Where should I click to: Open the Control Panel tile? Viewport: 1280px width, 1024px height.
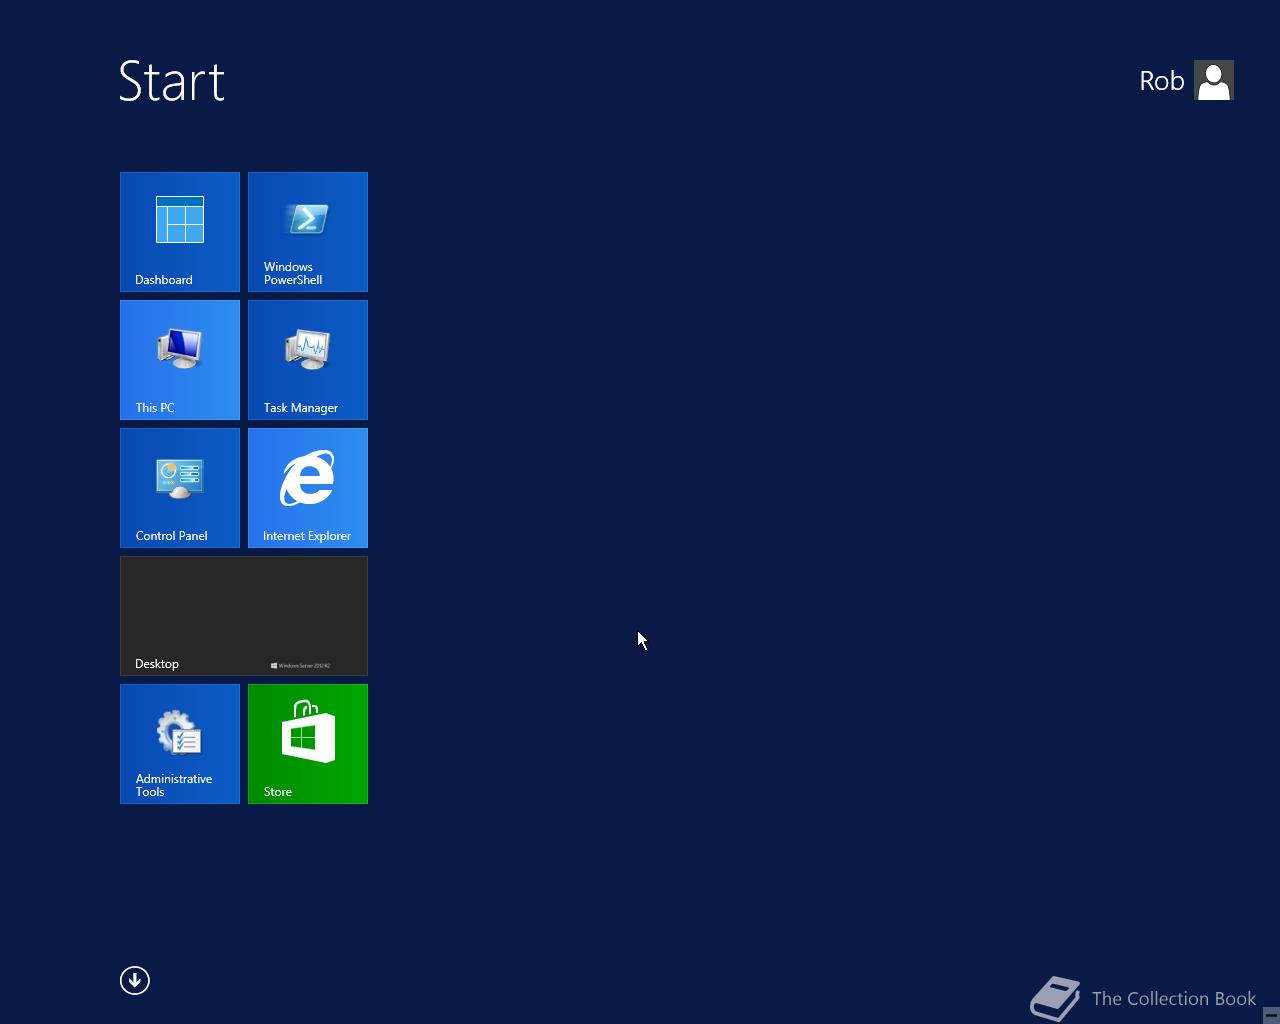point(180,488)
